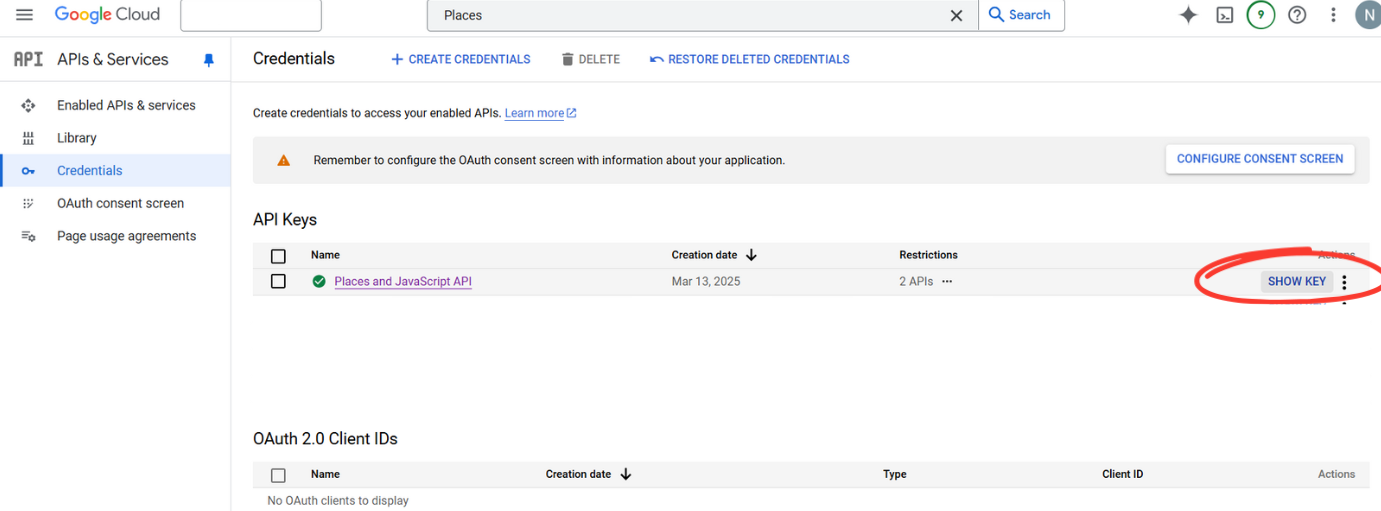Open notifications badge showing 9
1381x511 pixels.
click(x=1261, y=15)
